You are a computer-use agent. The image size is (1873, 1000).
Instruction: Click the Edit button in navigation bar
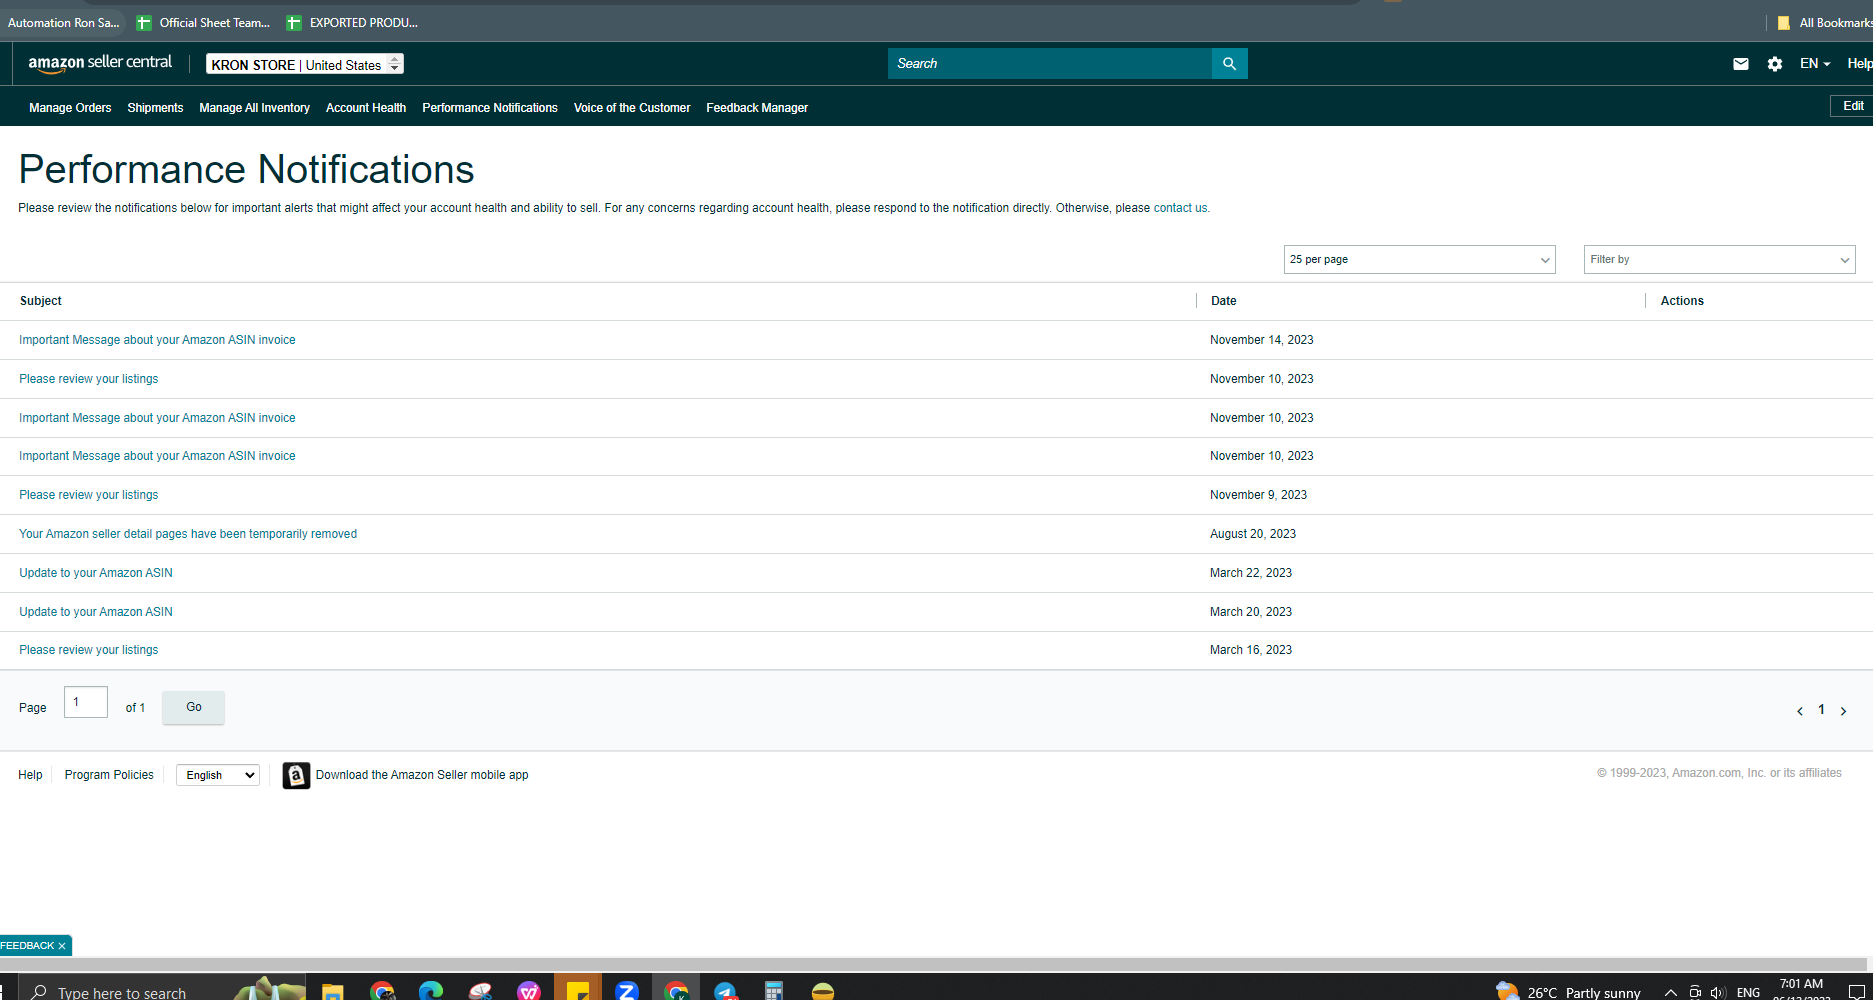pos(1852,106)
